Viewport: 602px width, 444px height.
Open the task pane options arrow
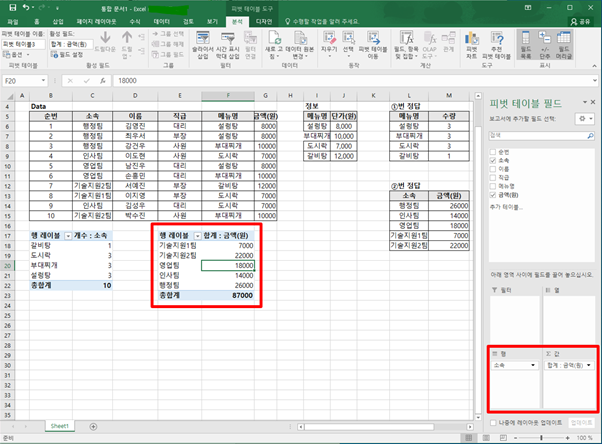tap(585, 102)
